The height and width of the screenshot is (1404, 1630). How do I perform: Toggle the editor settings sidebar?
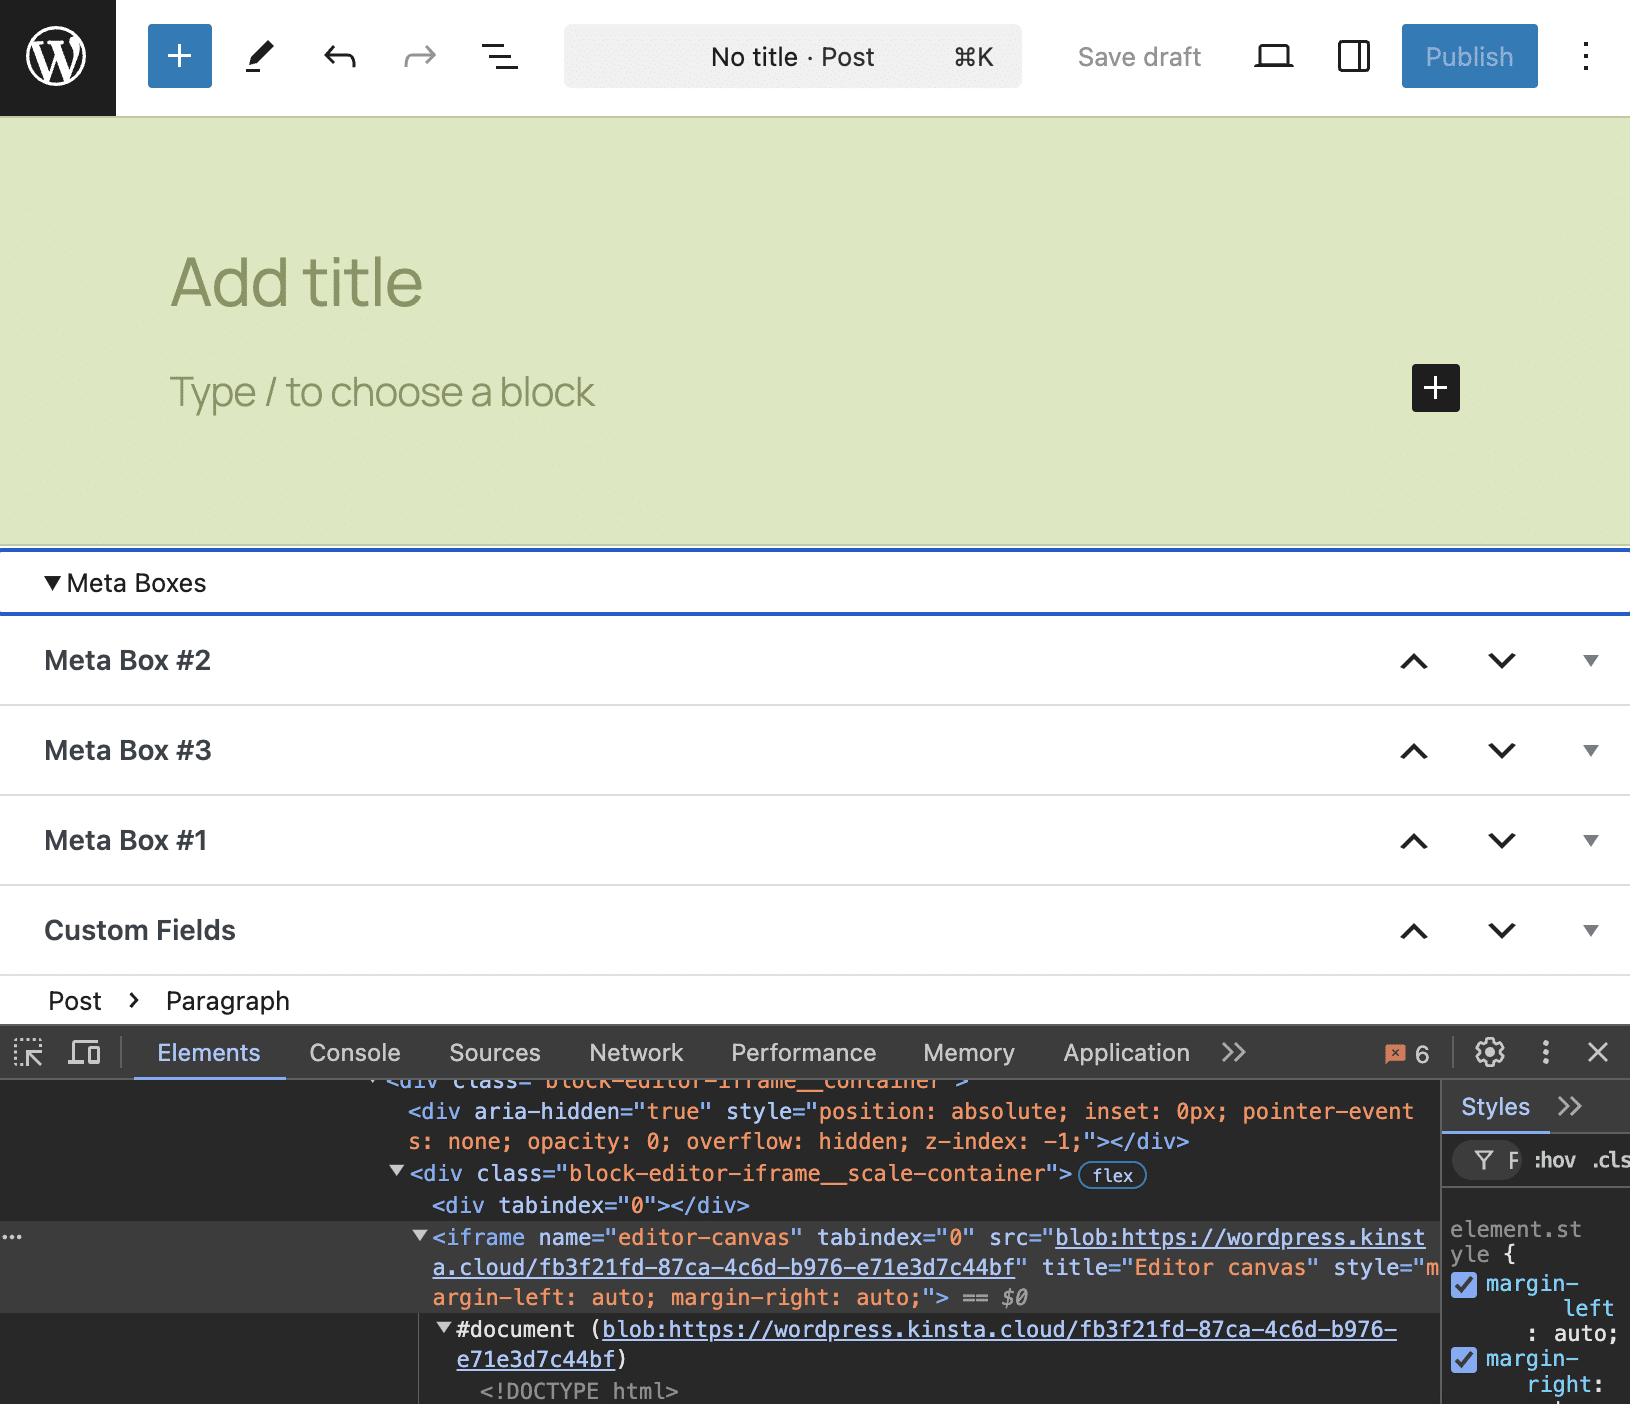pos(1352,56)
